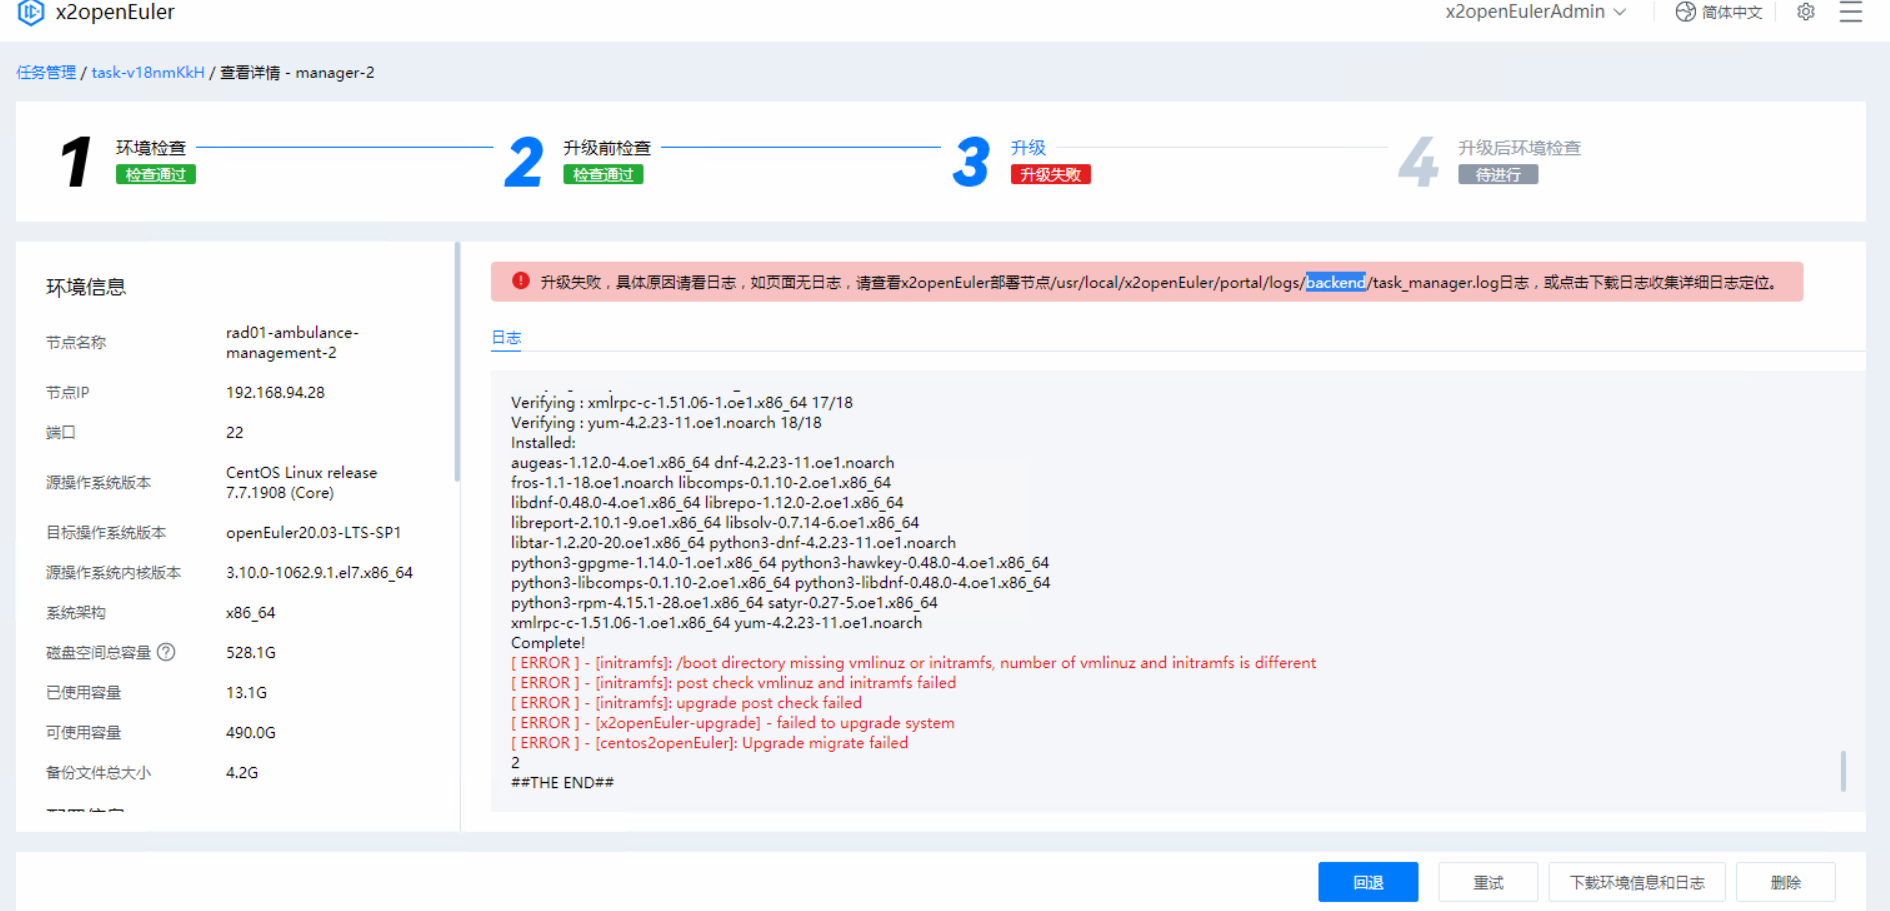Select step 2 升级前检查
Viewport: 1890px width, 911px height.
[x=606, y=148]
